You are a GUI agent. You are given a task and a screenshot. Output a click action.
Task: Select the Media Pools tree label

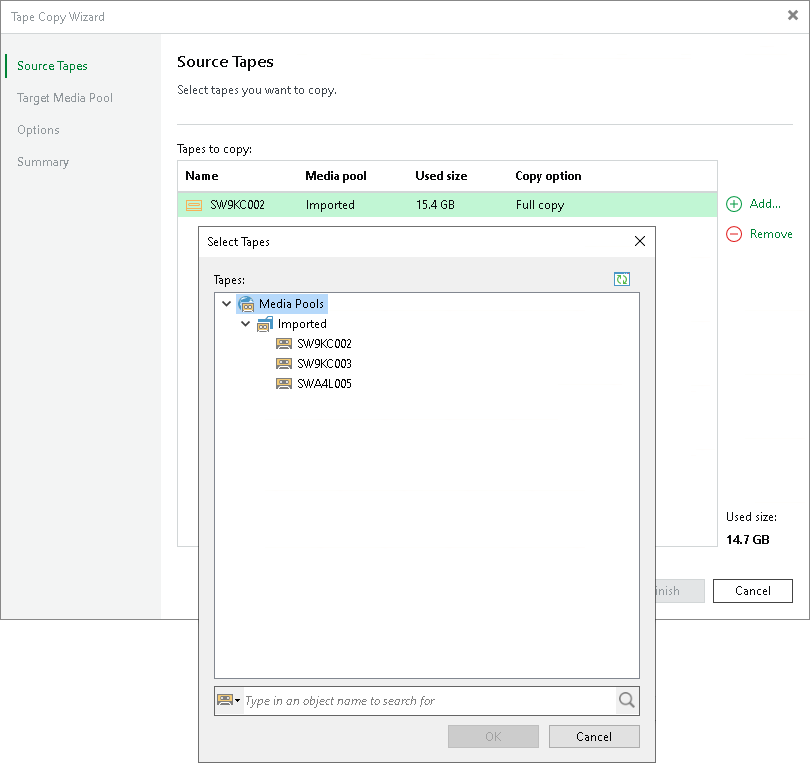[x=291, y=304]
